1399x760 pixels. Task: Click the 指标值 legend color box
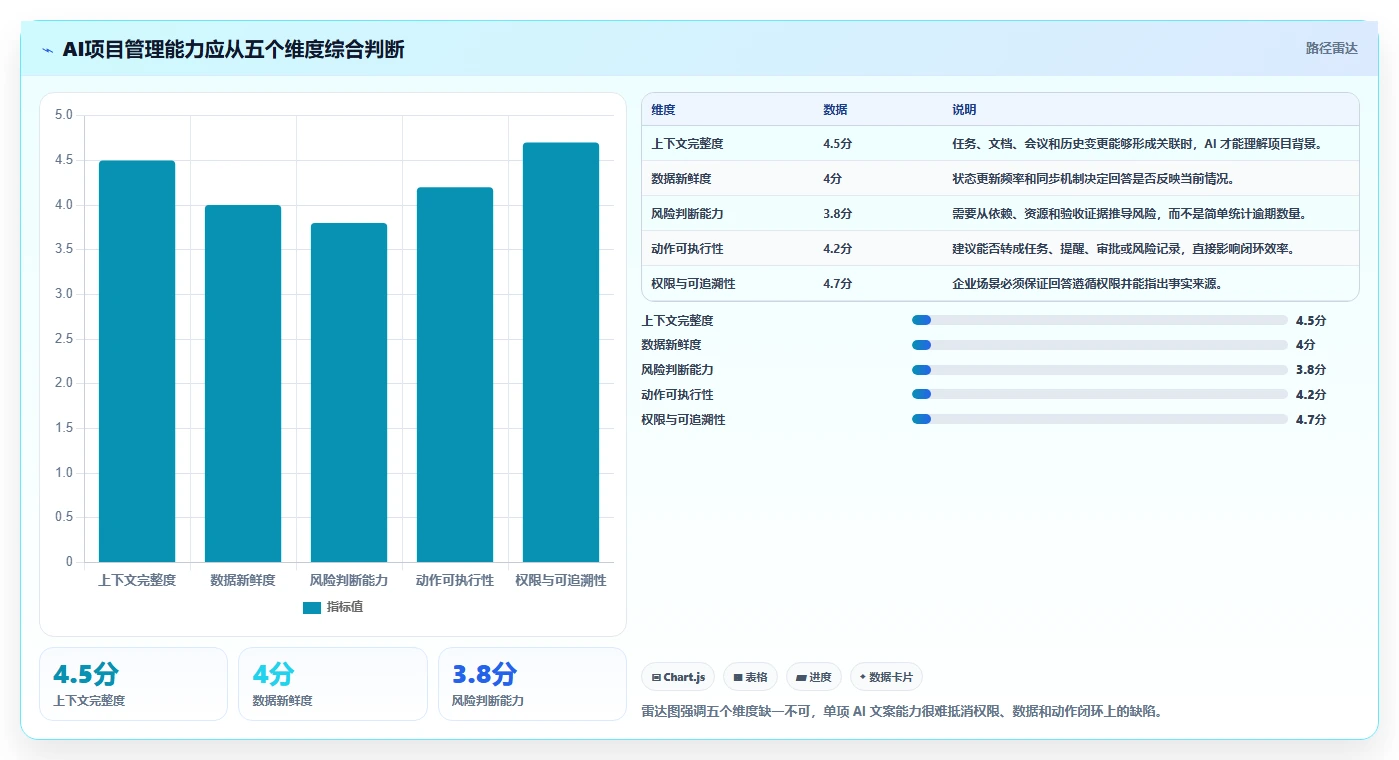tap(312, 607)
